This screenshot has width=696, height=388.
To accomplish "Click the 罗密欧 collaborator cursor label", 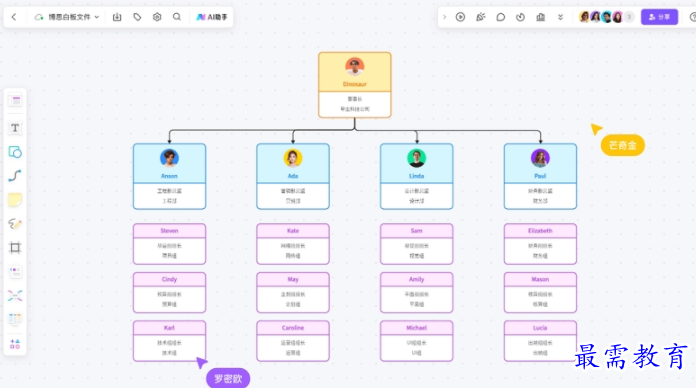I will pyautogui.click(x=228, y=378).
